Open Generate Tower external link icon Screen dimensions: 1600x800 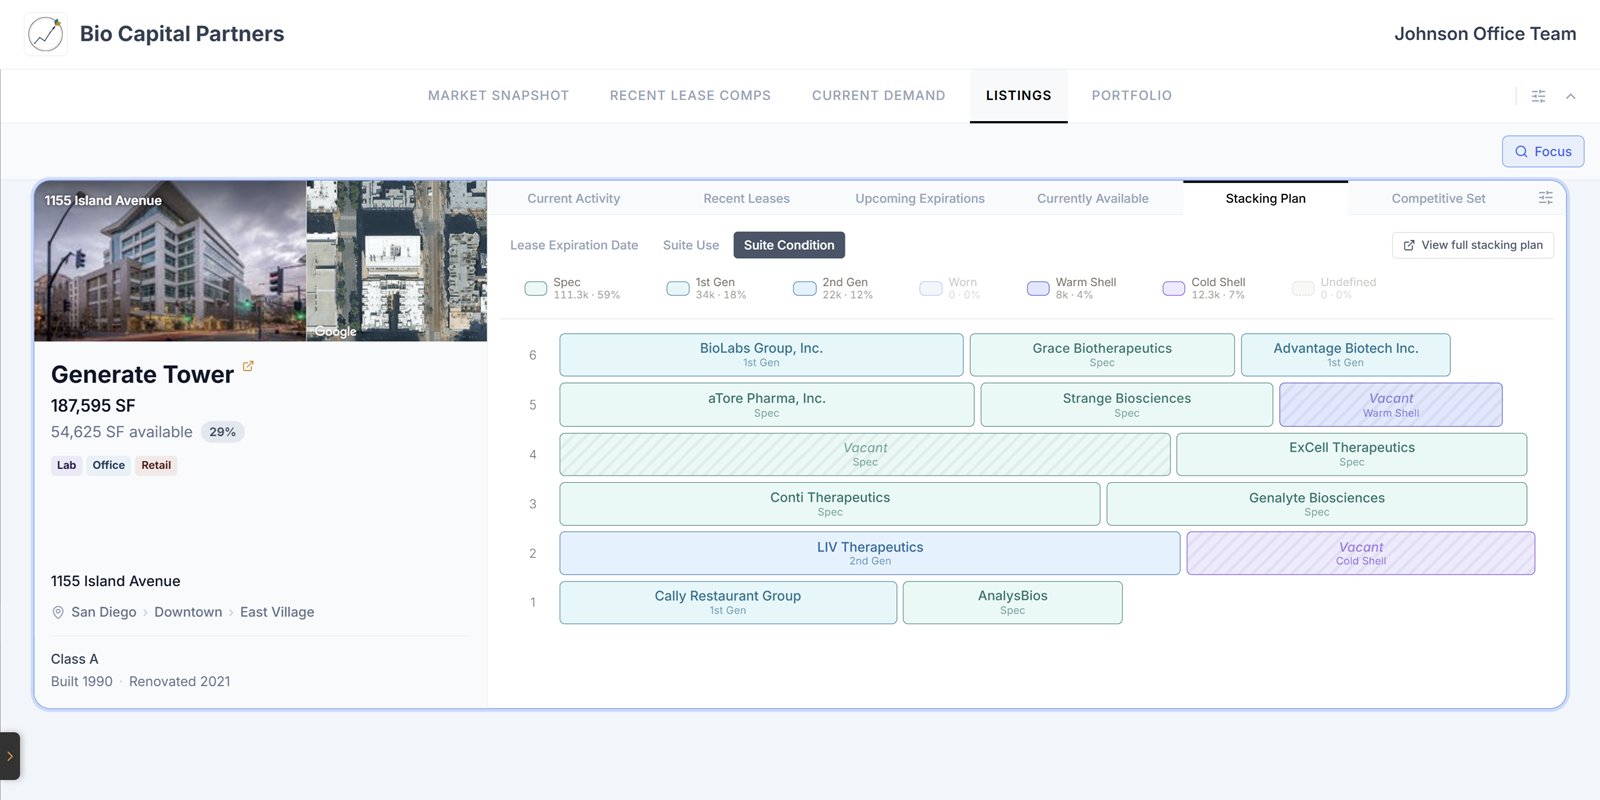[x=248, y=366]
